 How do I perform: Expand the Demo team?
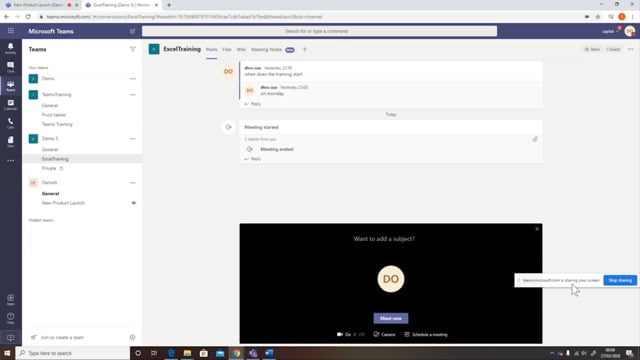pyautogui.click(x=48, y=78)
